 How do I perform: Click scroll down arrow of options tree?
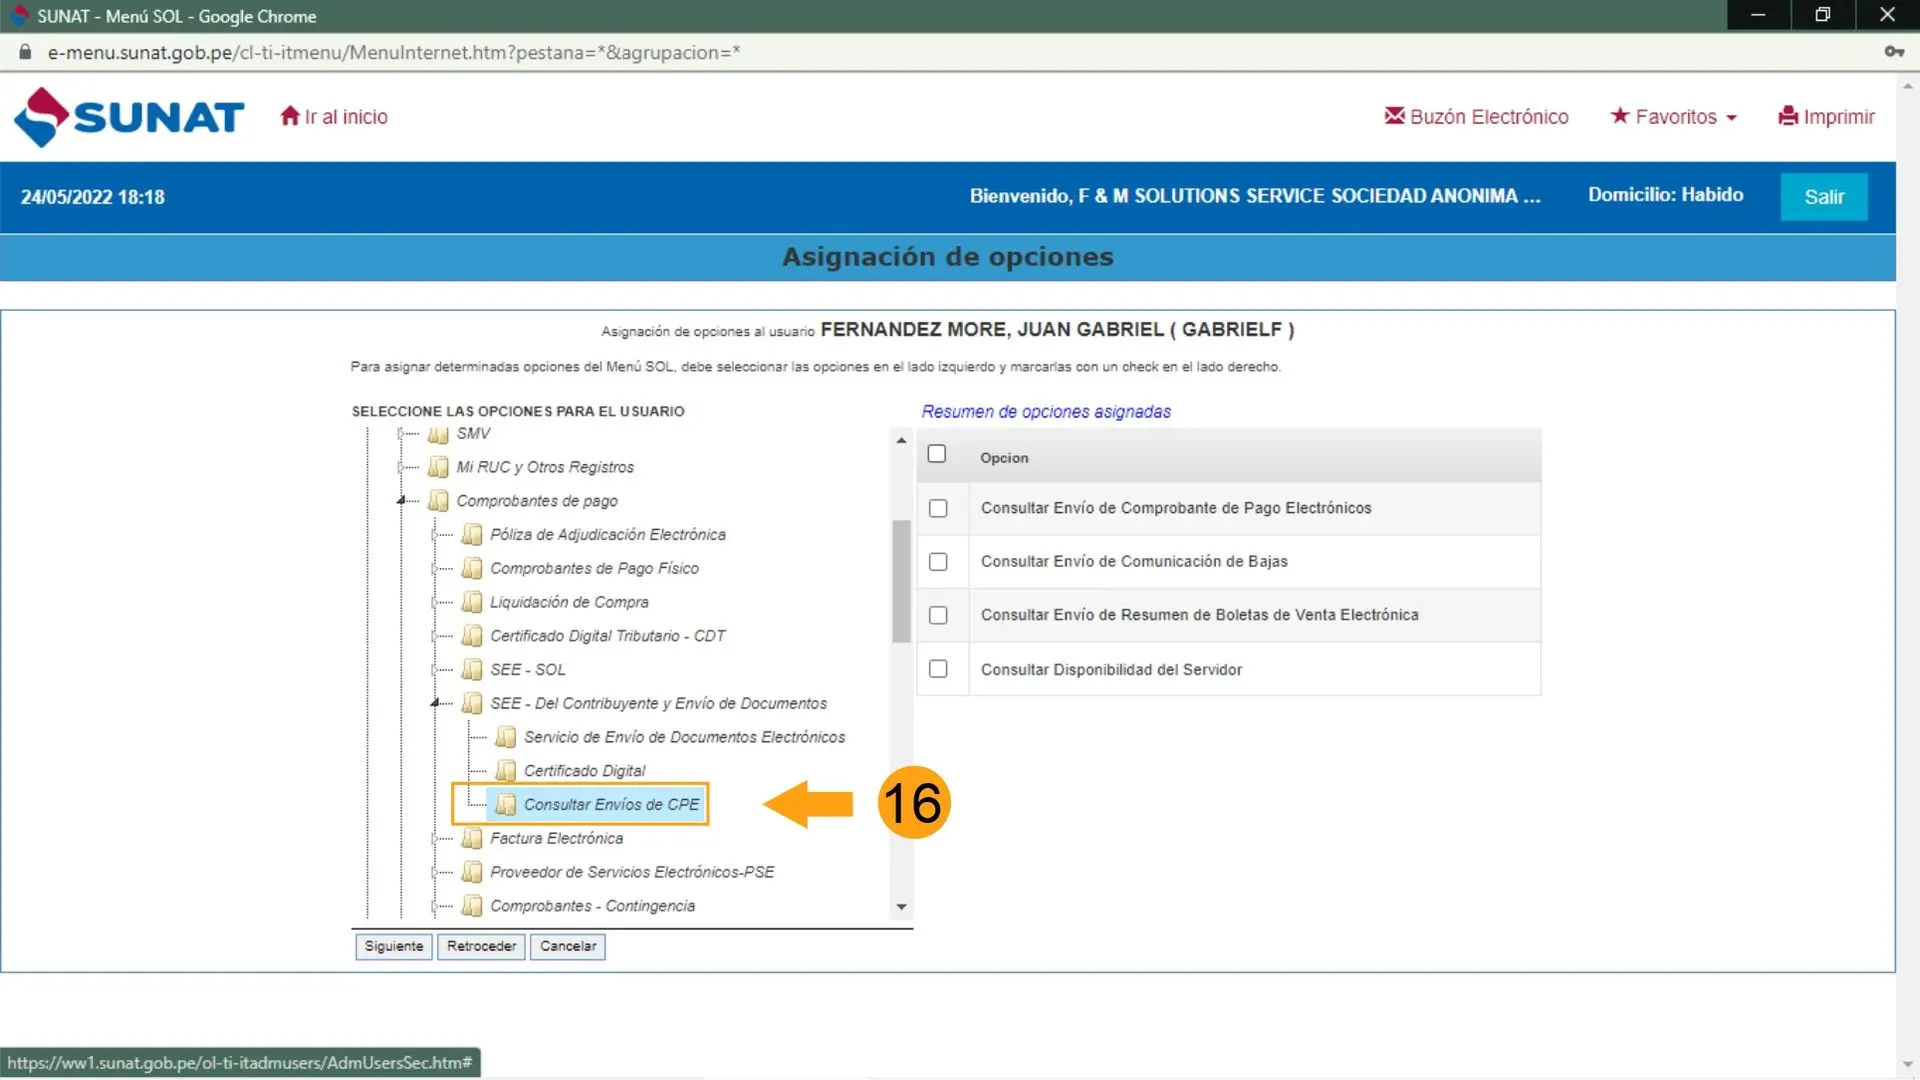(901, 907)
